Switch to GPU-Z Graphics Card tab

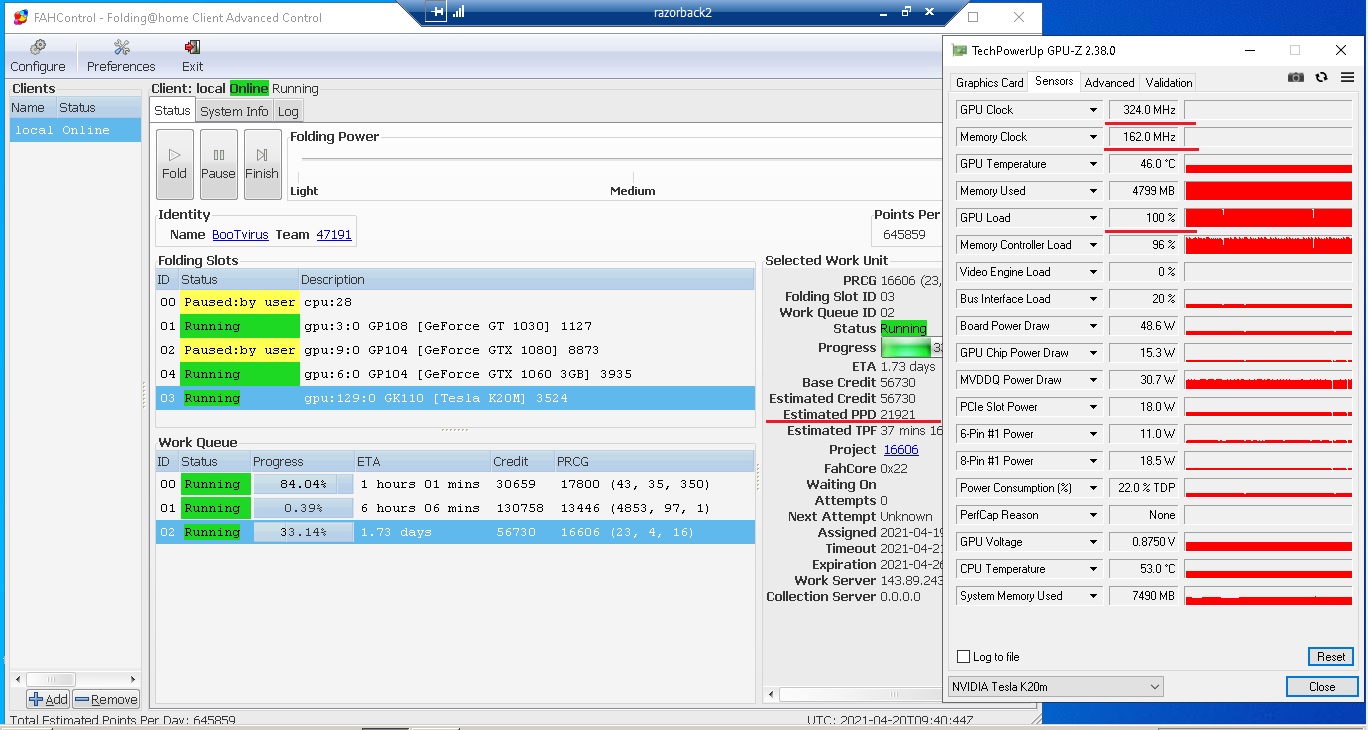click(x=990, y=83)
